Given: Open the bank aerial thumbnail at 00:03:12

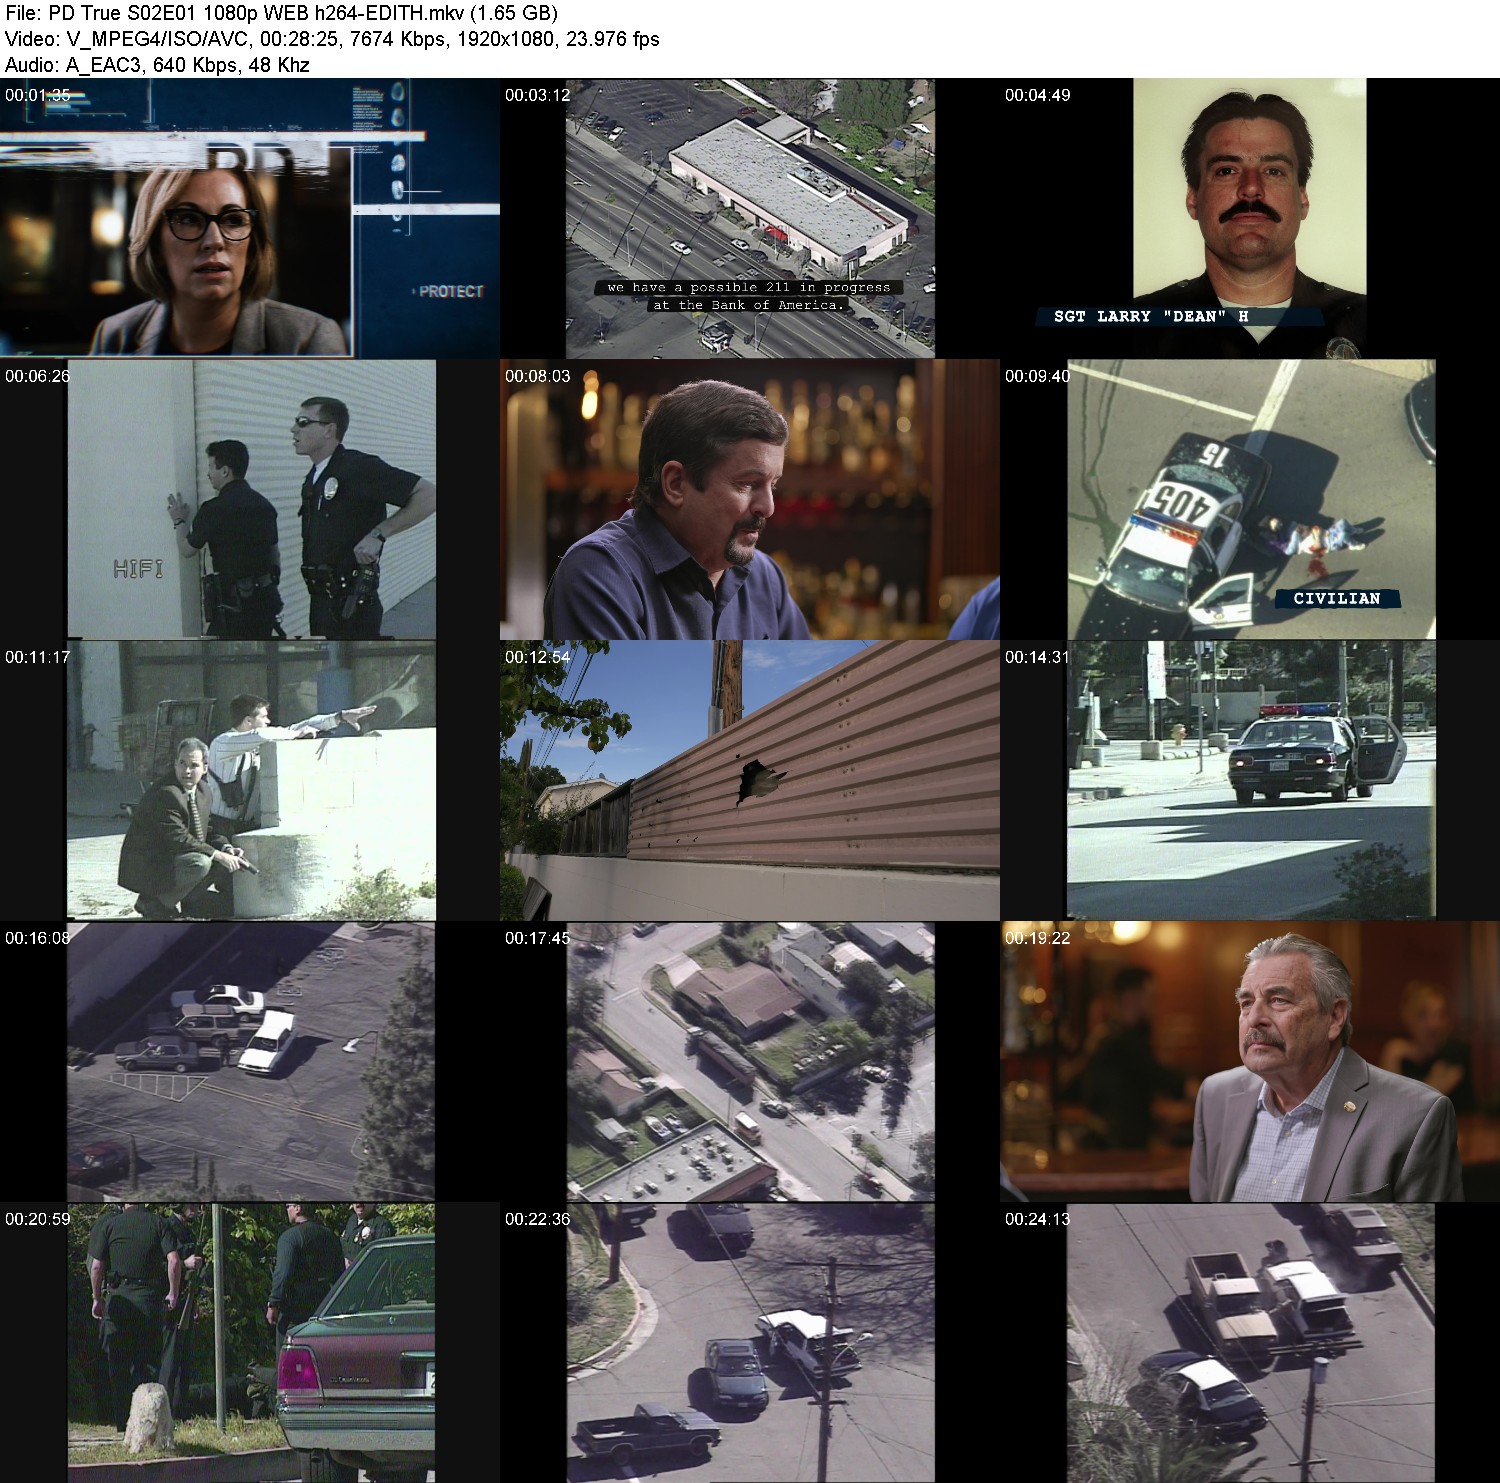Looking at the screenshot, I should (x=750, y=218).
